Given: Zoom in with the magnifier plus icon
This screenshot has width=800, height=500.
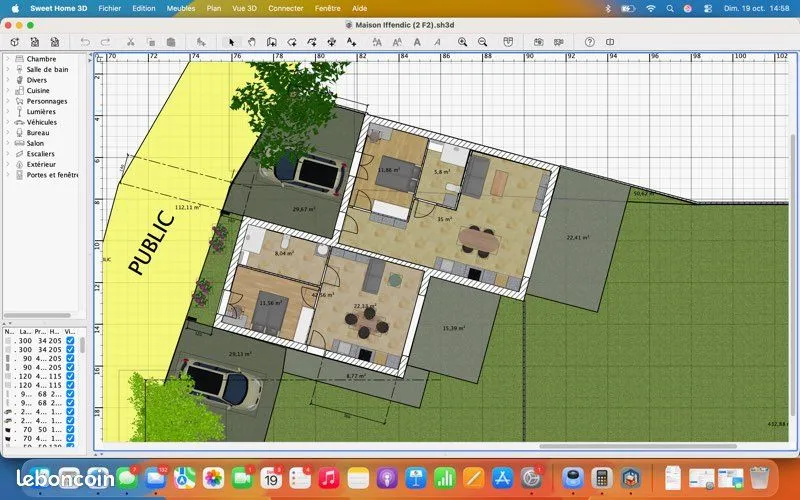Looking at the screenshot, I should click(x=462, y=42).
